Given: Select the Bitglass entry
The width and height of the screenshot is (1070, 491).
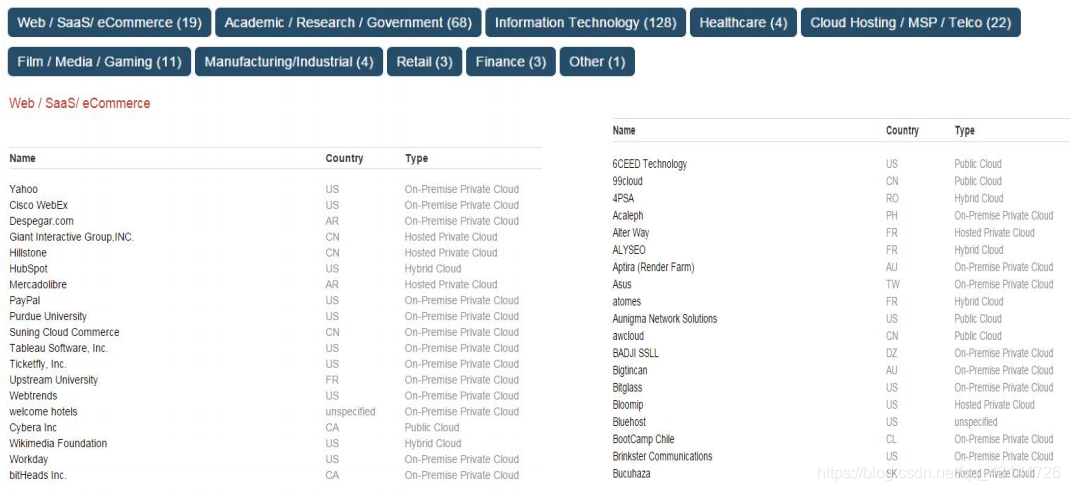Looking at the screenshot, I should click(x=628, y=387).
